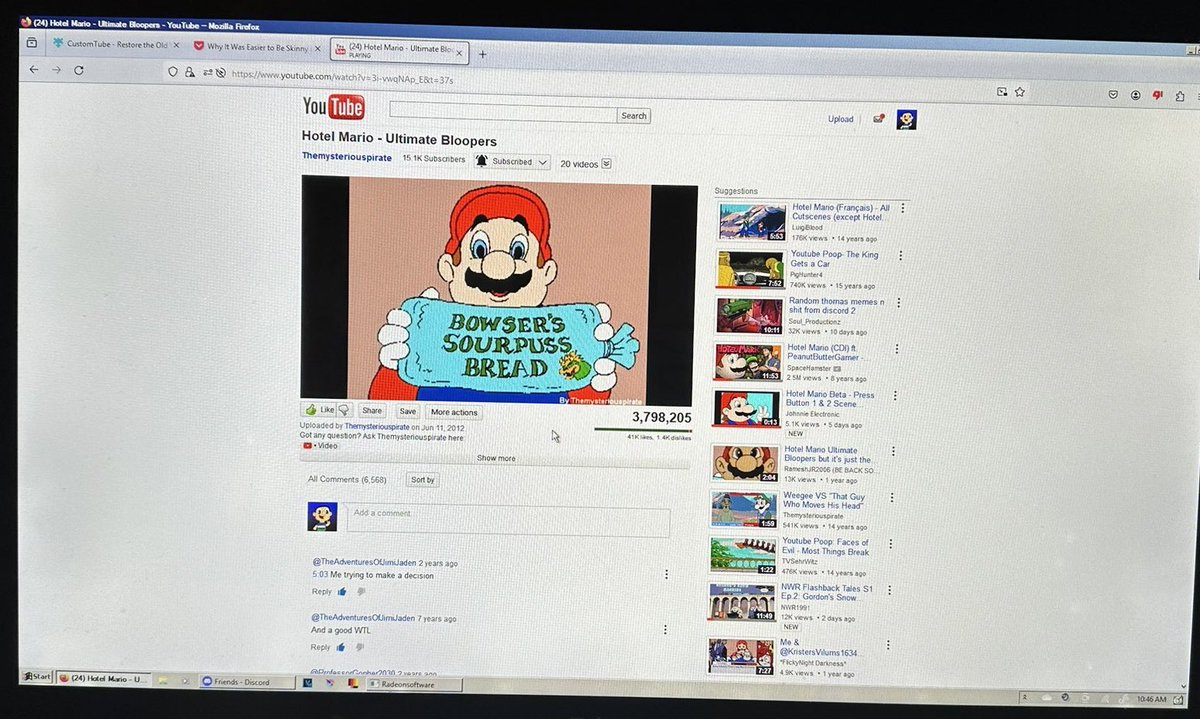Click the @TheAdventuresOfJimiJaden name on 2 years ago comment
This screenshot has height=719, width=1200.
[x=363, y=562]
